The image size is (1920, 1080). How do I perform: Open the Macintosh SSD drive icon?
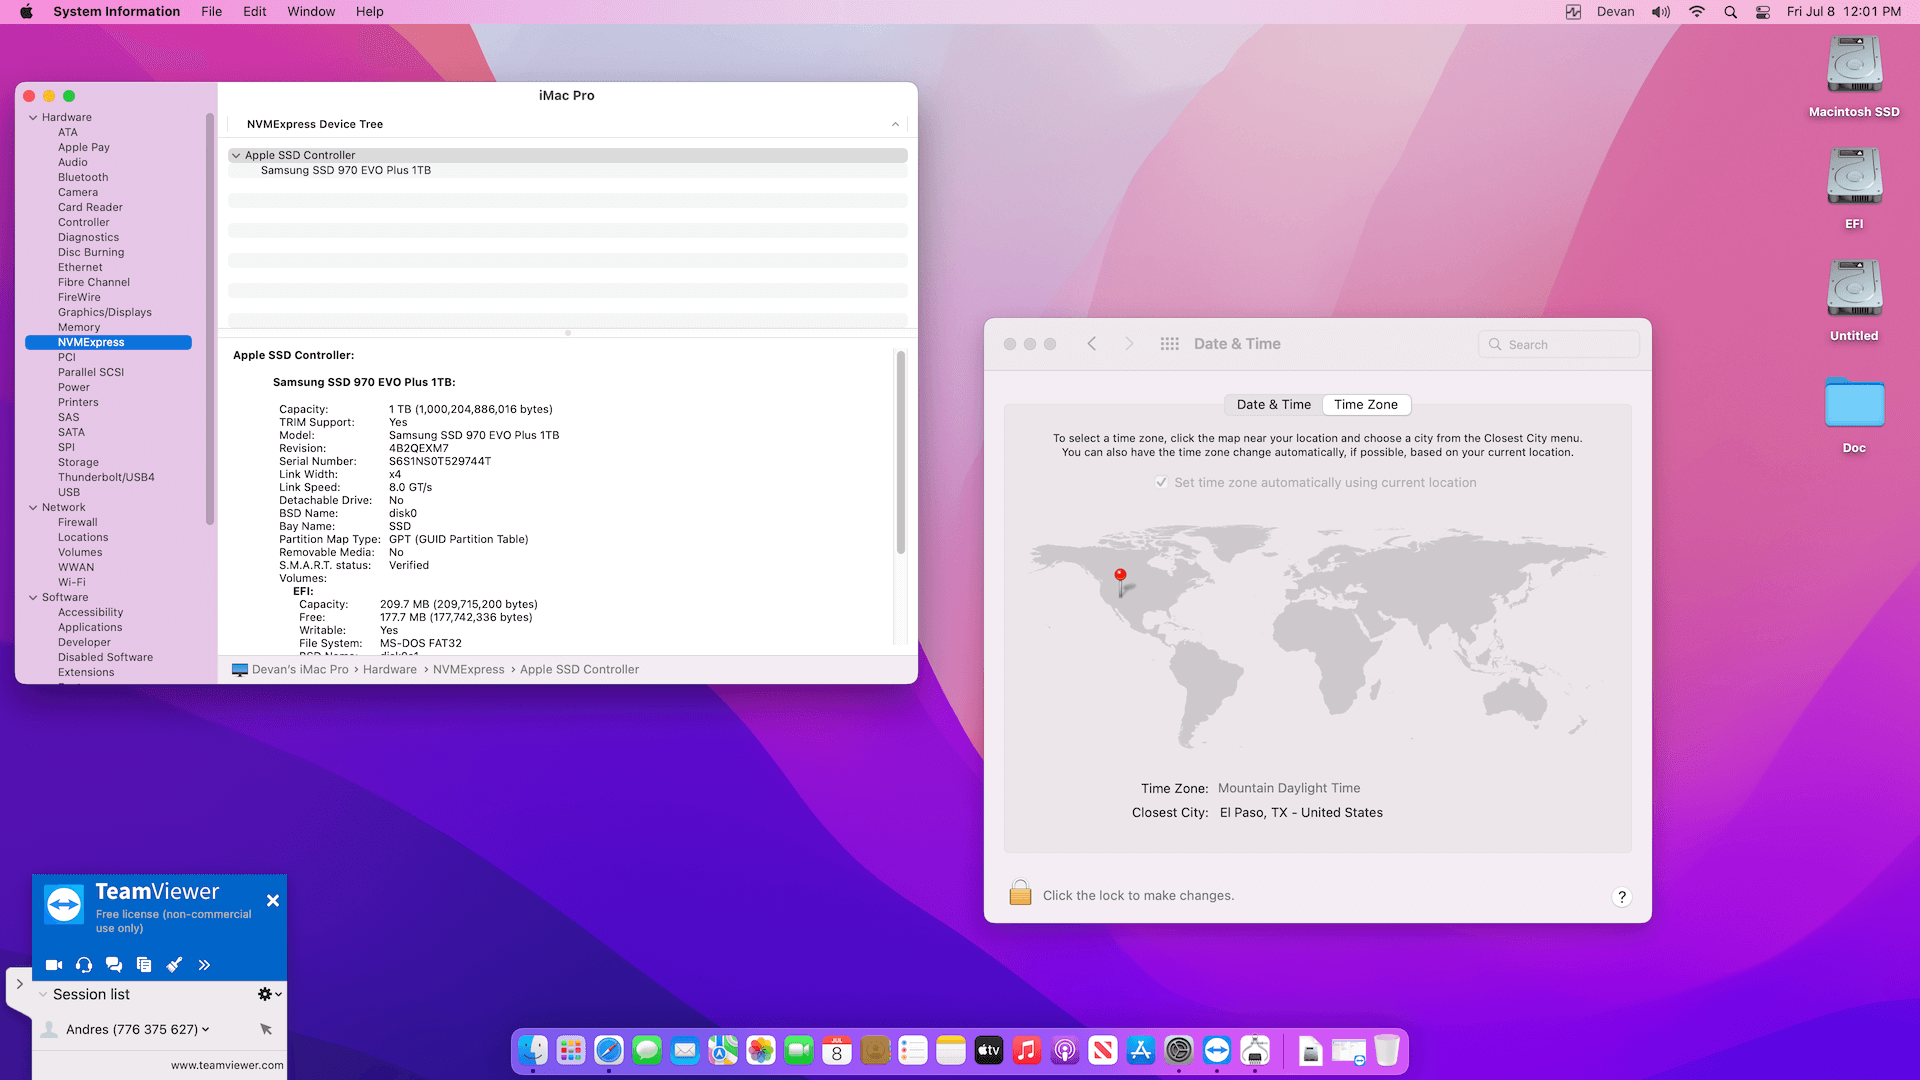coord(1854,66)
